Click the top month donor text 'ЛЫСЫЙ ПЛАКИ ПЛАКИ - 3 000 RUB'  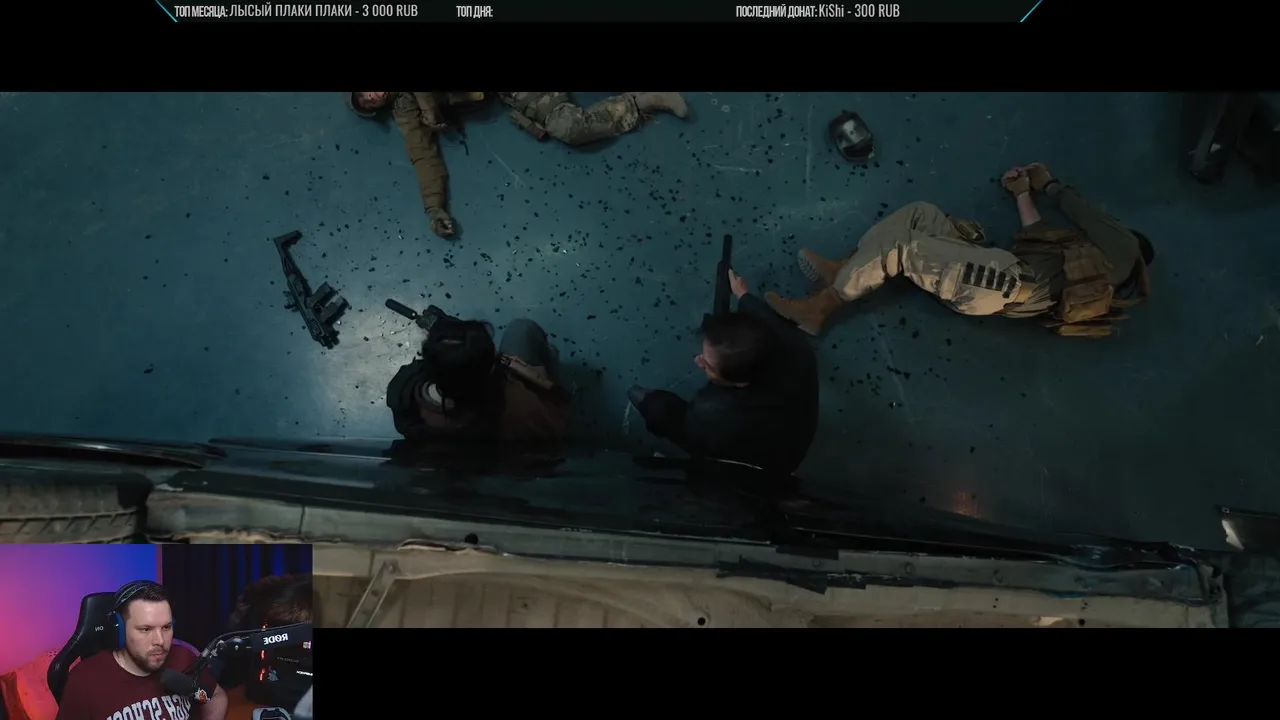(x=324, y=11)
